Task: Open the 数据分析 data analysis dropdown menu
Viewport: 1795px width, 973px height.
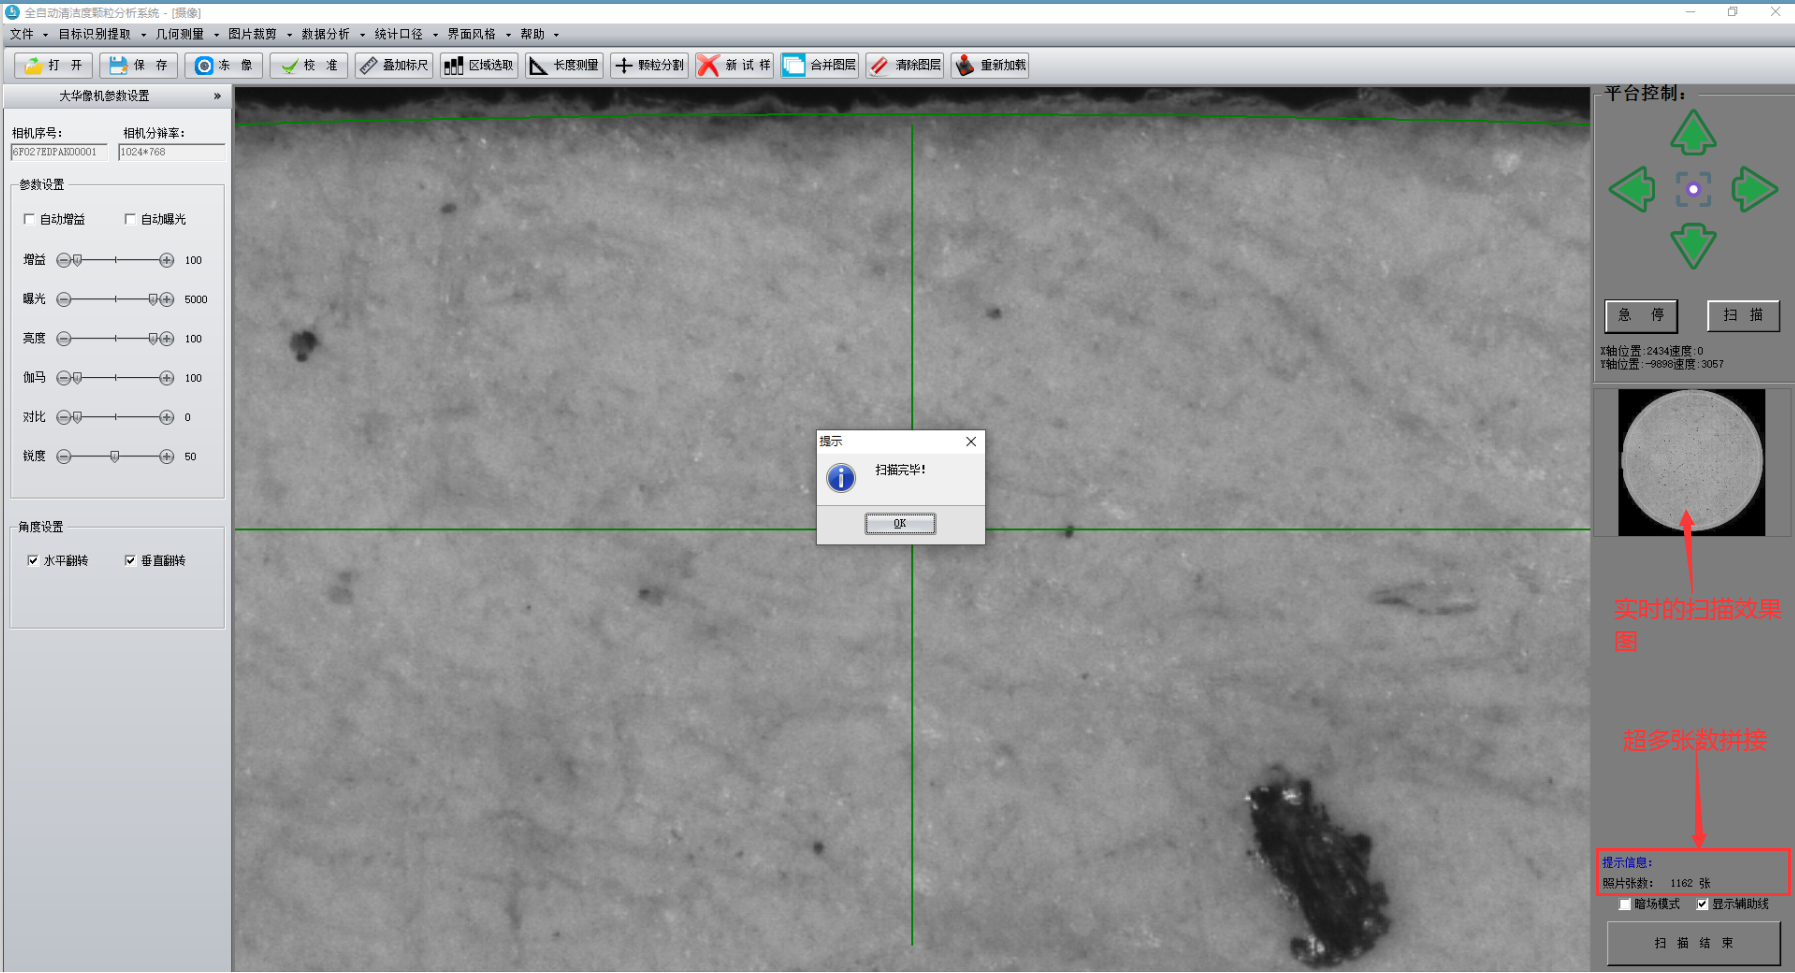Action: click(x=332, y=34)
